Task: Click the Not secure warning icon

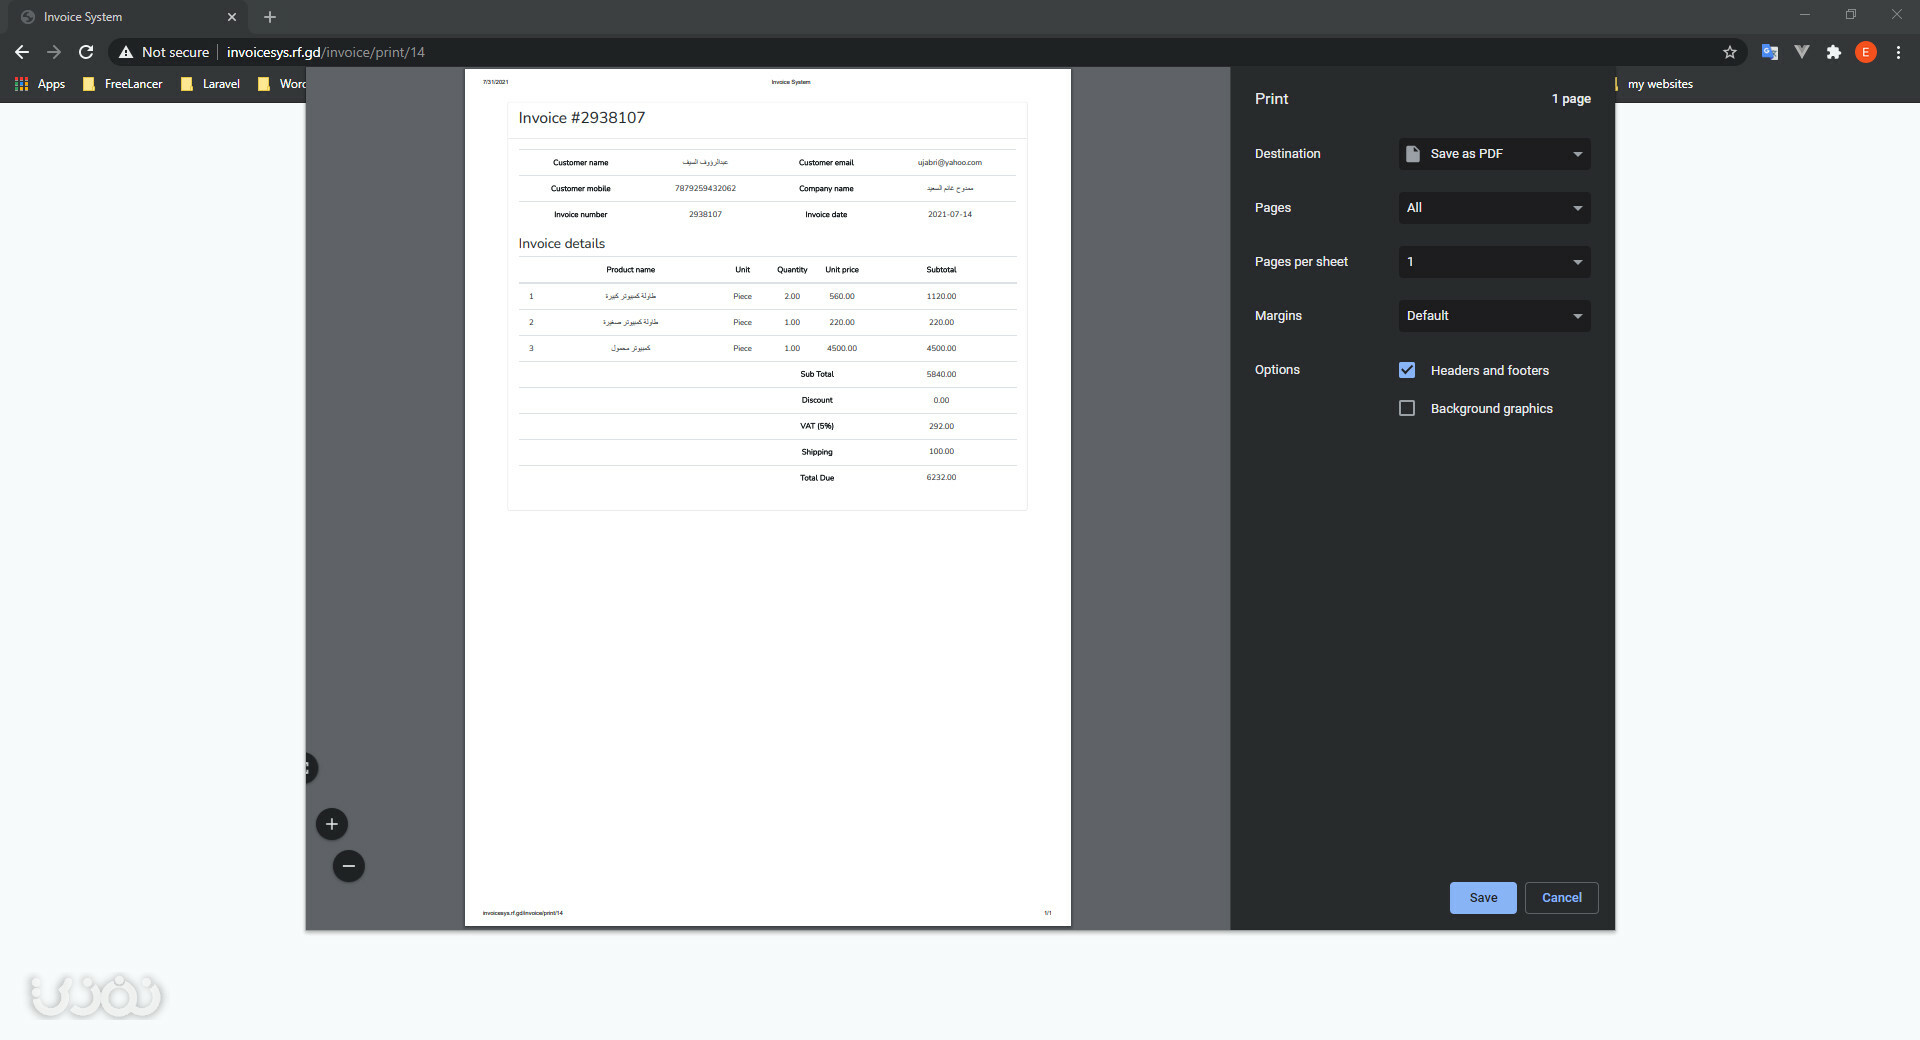Action: point(126,52)
